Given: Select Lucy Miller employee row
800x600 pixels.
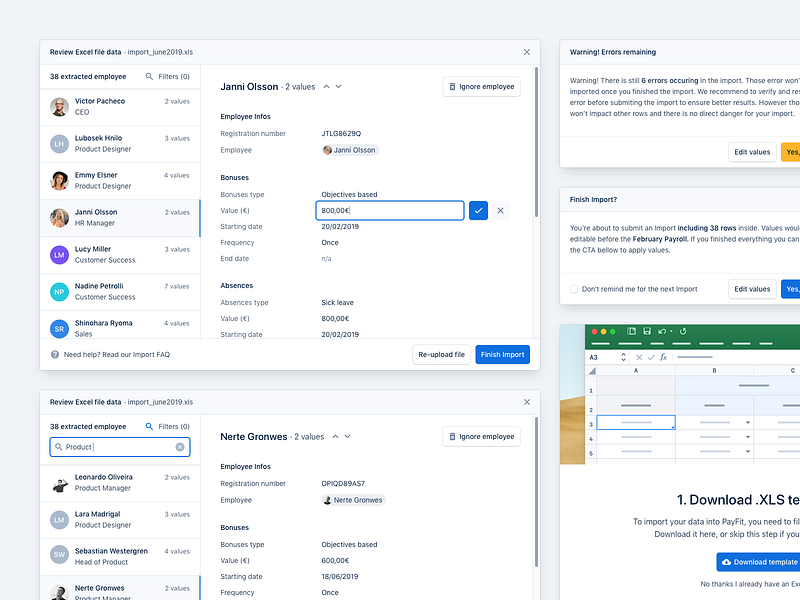Looking at the screenshot, I should click(x=120, y=255).
